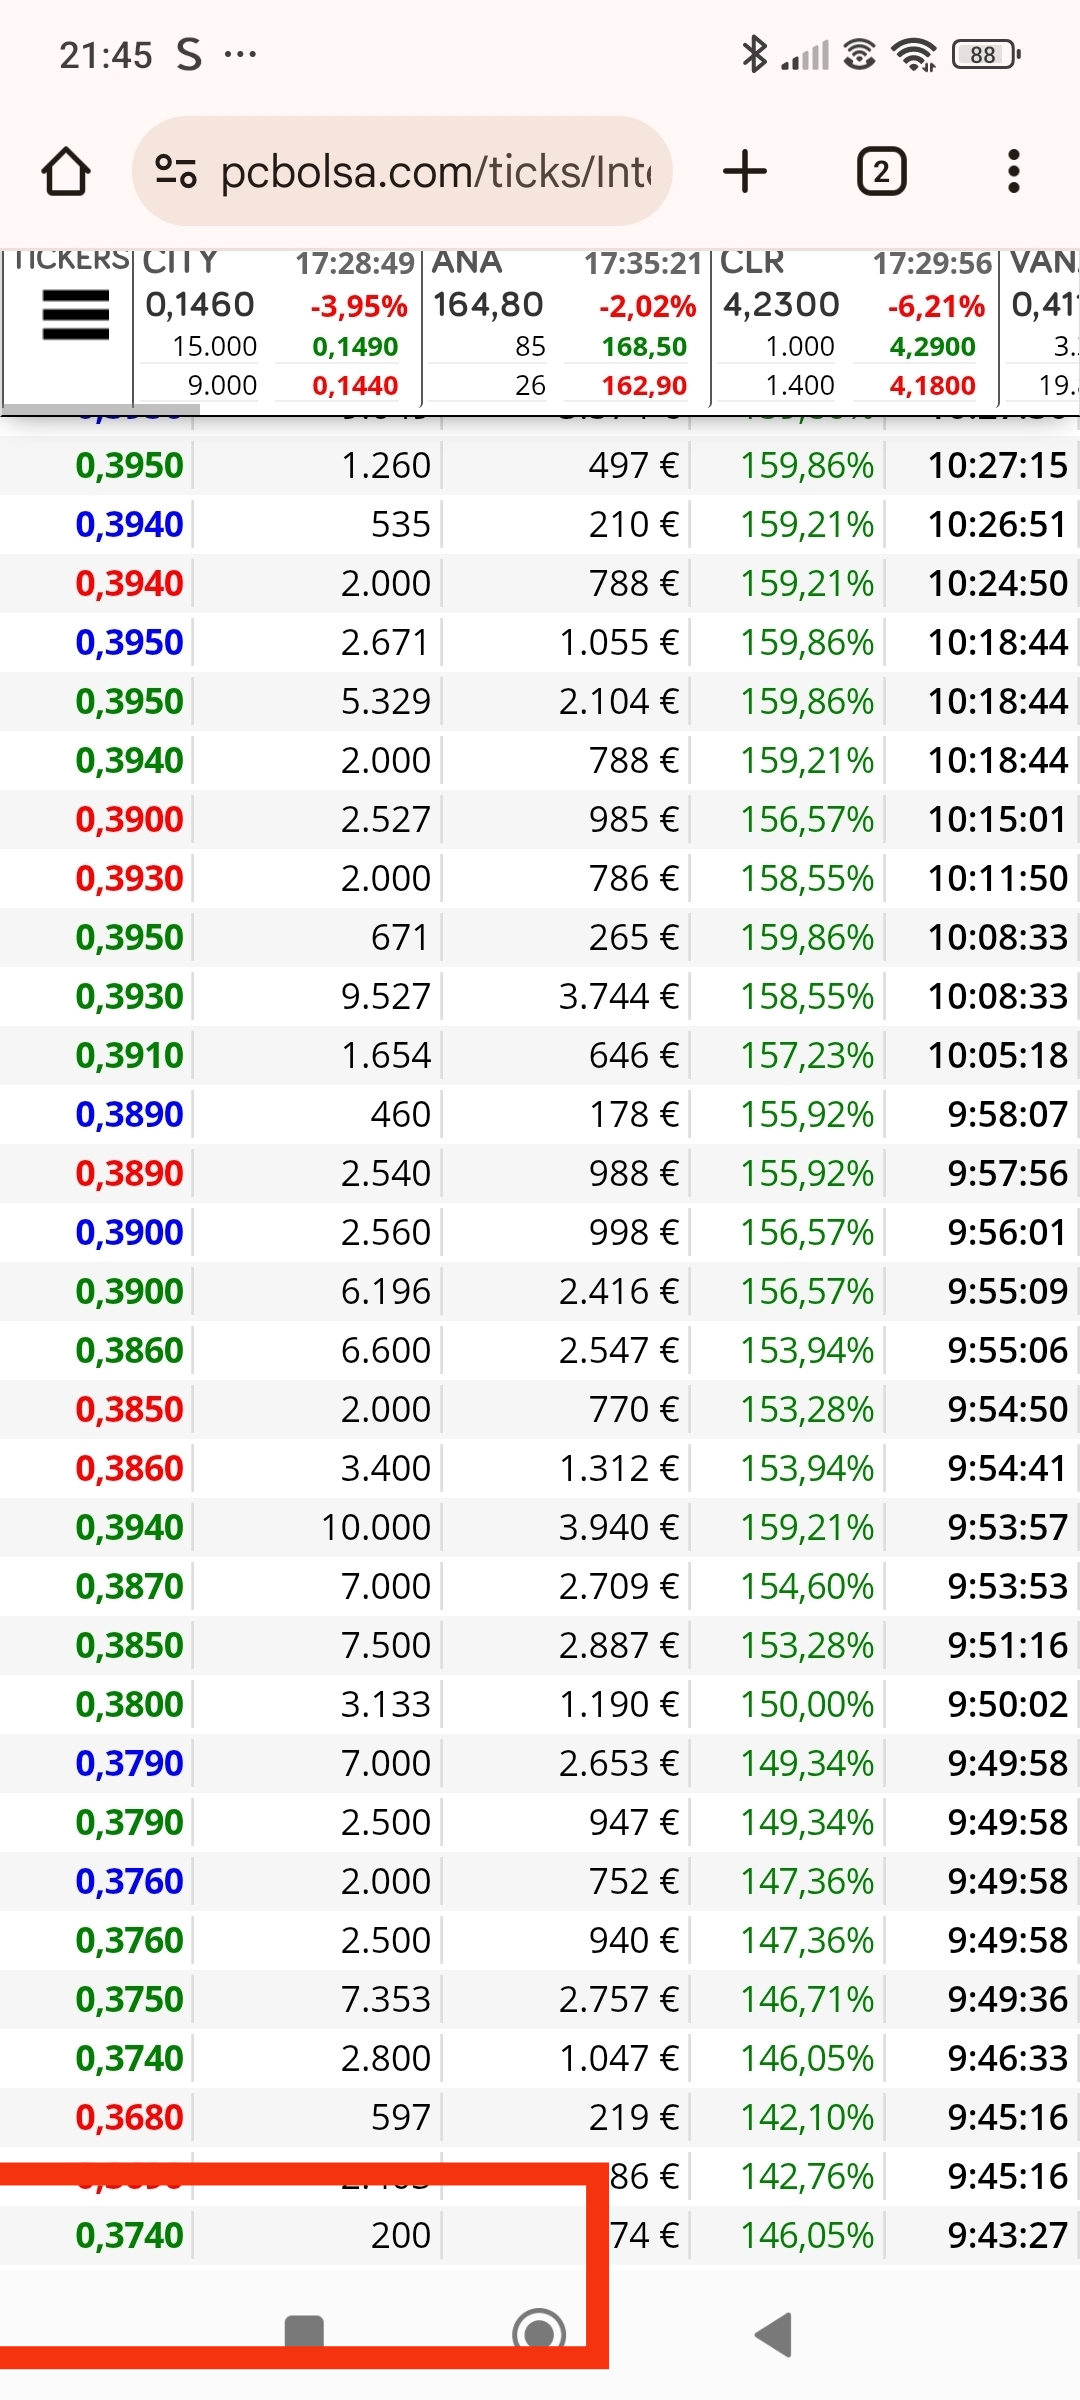Viewport: 1080px width, 2400px height.
Task: Open the browser three-dot menu
Action: click(1014, 171)
